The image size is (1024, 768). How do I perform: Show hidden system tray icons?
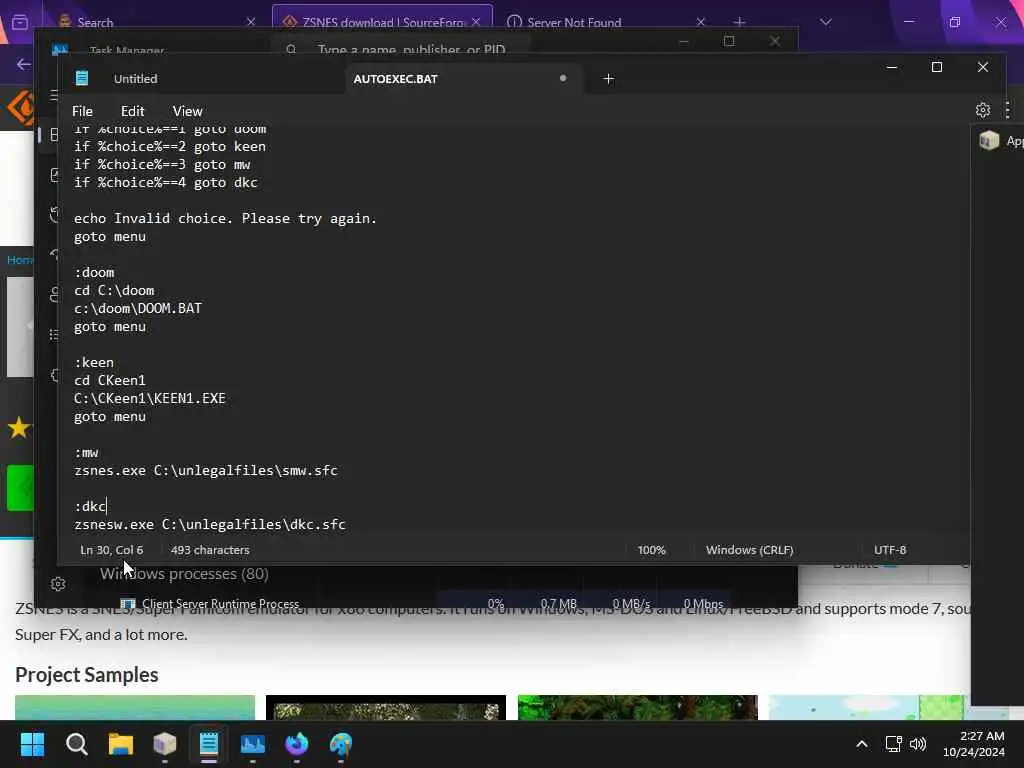tap(861, 744)
